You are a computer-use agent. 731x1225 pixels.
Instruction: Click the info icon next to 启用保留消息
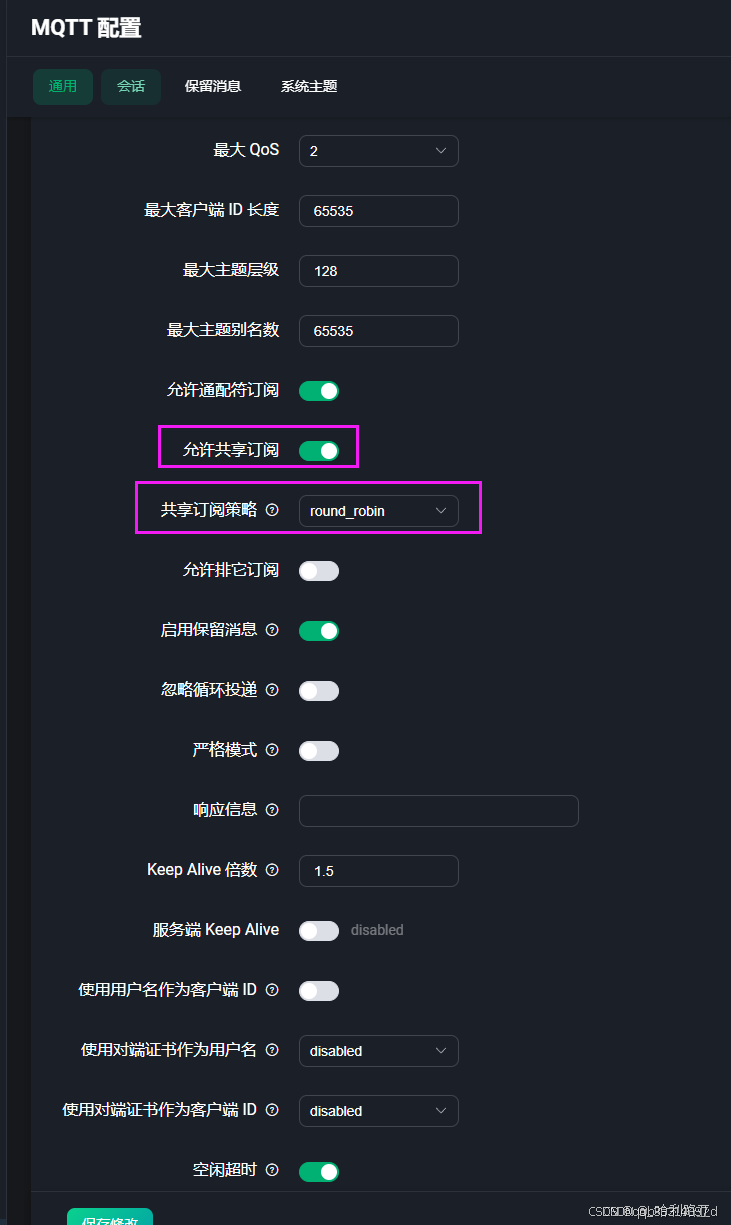coord(273,630)
